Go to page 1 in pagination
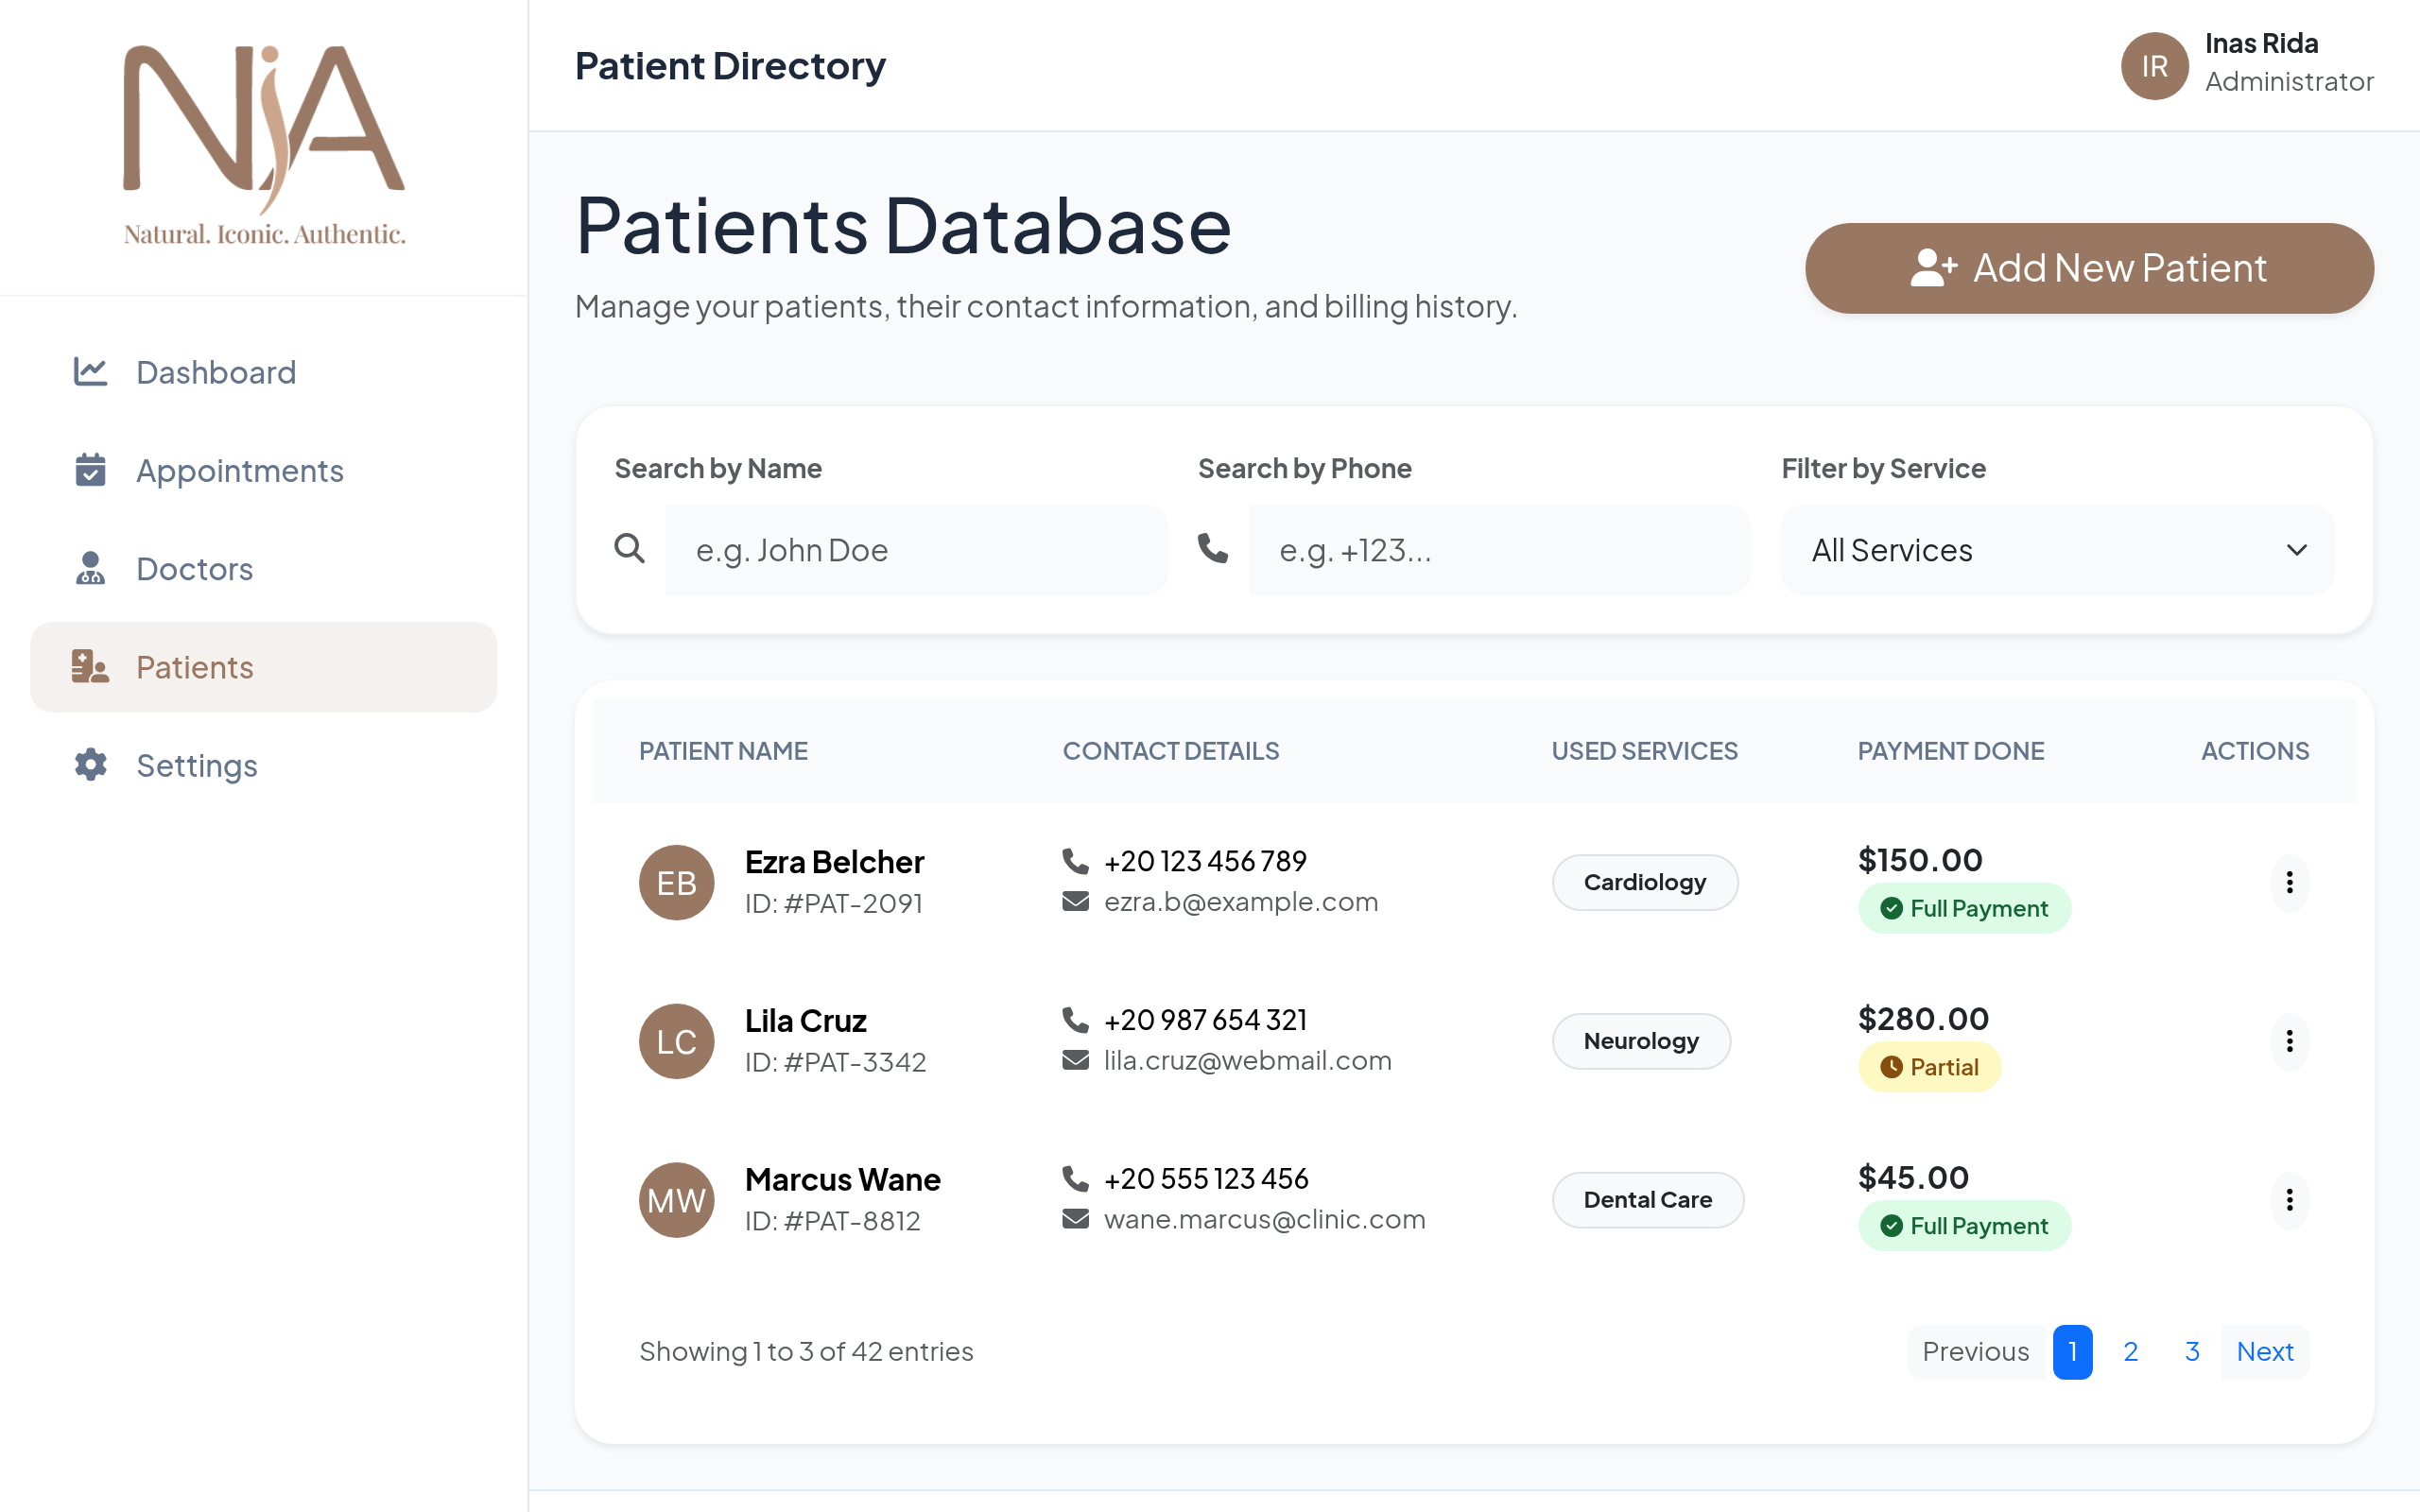2420x1512 pixels. pyautogui.click(x=2072, y=1352)
